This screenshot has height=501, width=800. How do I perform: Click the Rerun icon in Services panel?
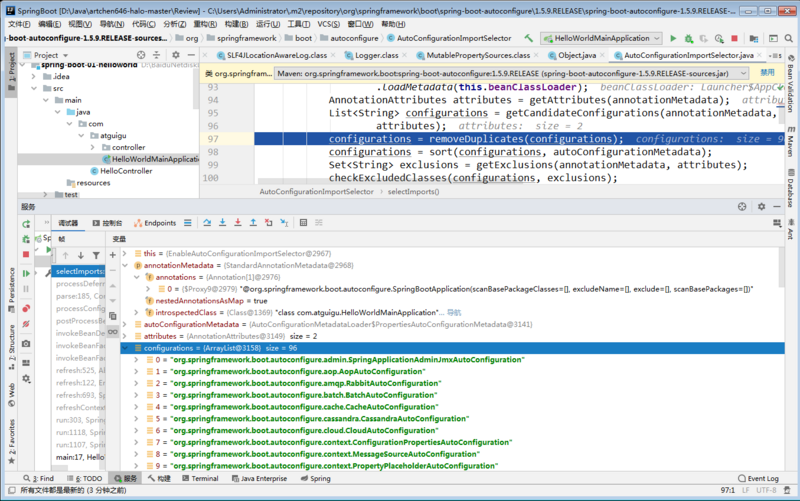pos(26,224)
